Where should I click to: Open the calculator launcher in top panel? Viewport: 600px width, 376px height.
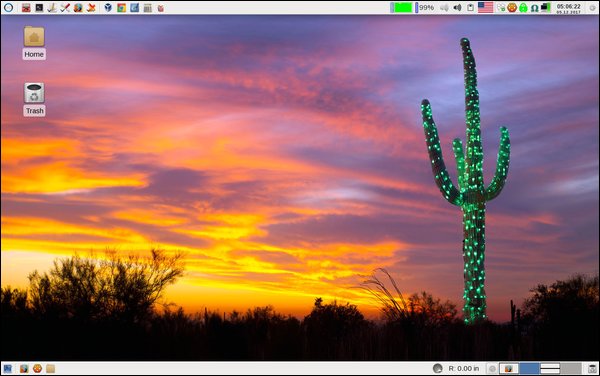pyautogui.click(x=147, y=7)
